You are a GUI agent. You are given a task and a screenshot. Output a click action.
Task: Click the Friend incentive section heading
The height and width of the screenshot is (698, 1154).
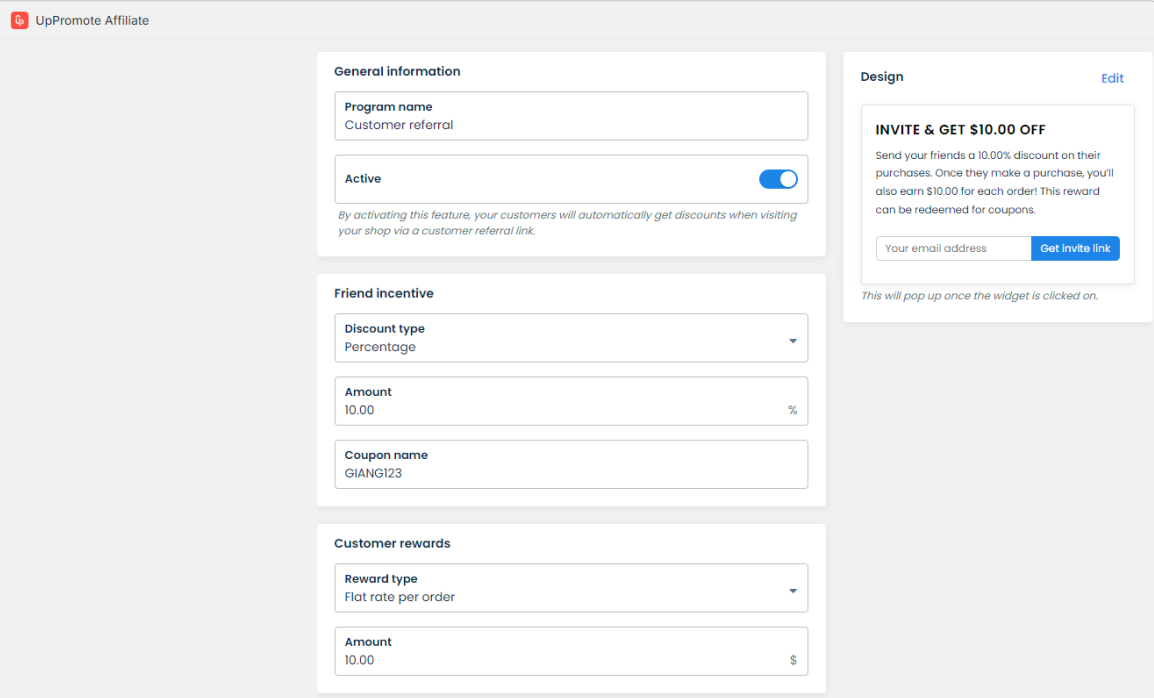tap(383, 293)
